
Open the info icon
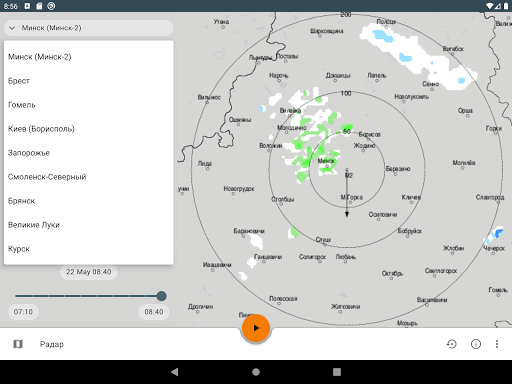[x=476, y=344]
